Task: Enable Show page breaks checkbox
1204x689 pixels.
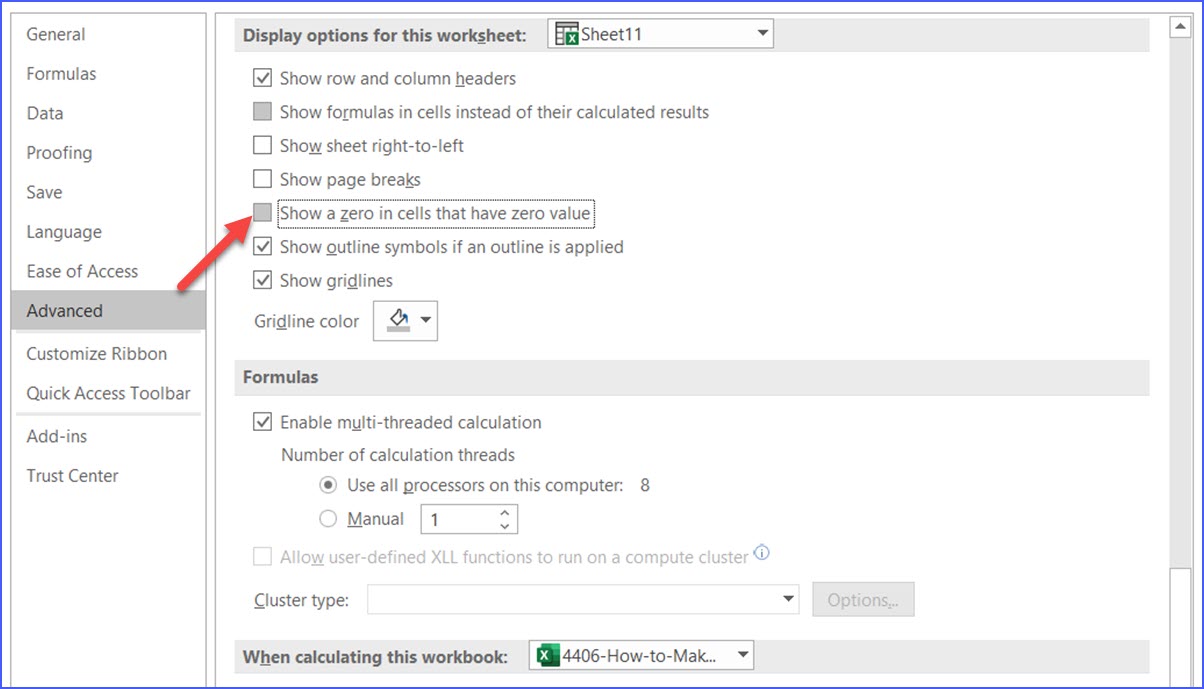Action: click(263, 180)
